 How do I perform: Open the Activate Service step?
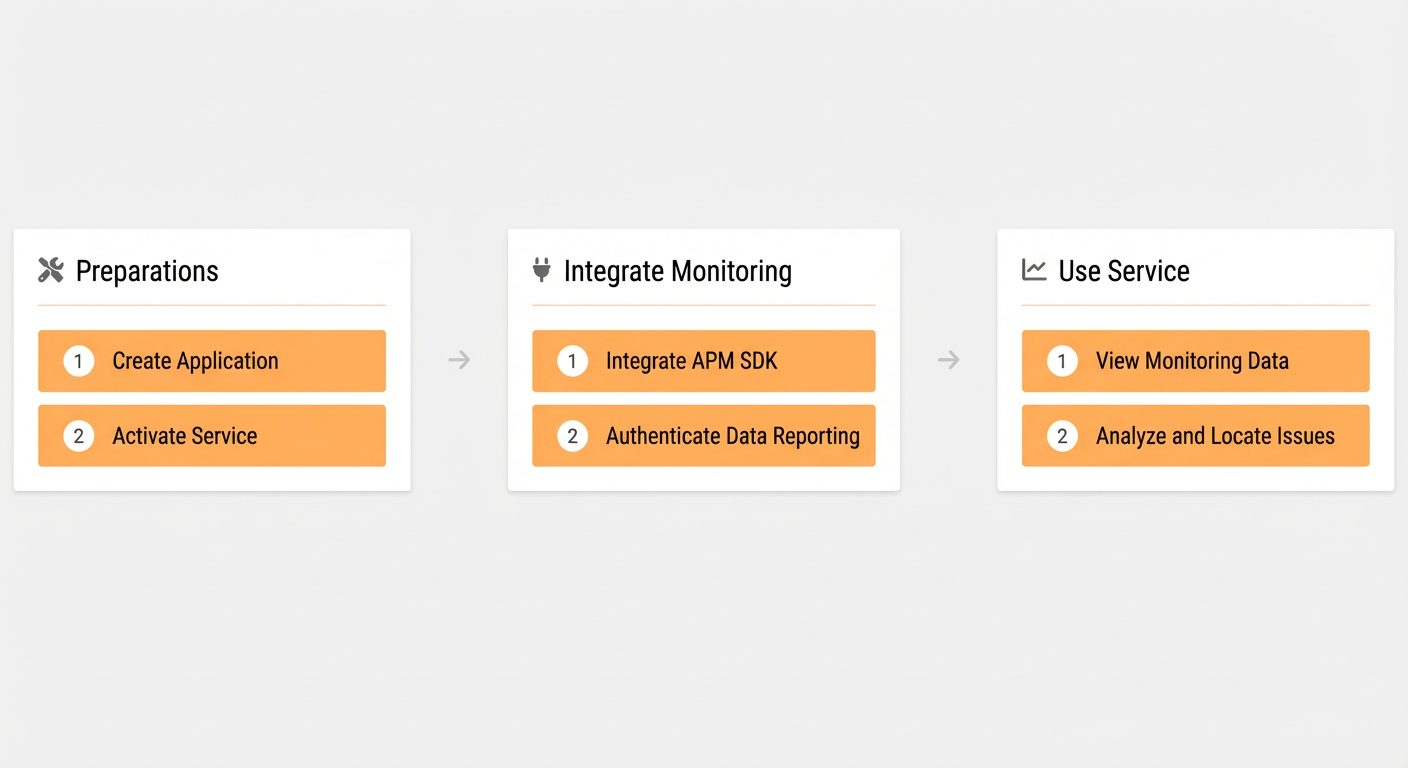pyautogui.click(x=212, y=436)
